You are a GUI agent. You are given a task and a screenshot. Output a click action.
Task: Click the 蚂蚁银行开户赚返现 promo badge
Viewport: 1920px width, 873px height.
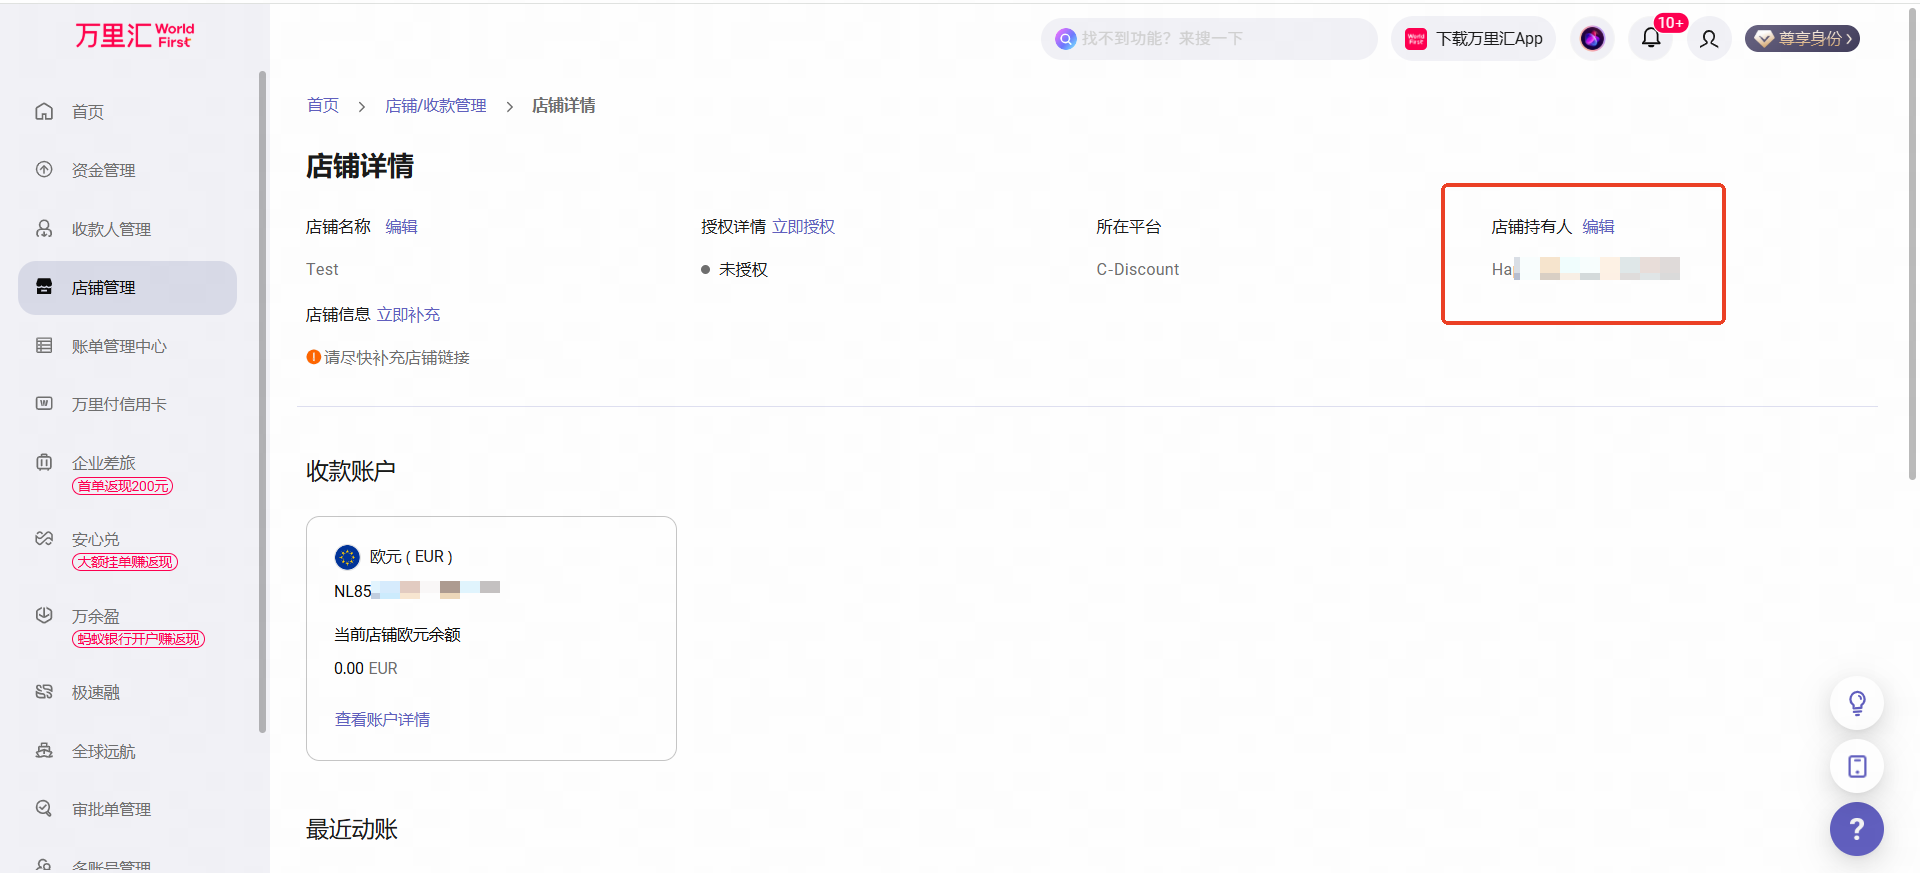[138, 639]
